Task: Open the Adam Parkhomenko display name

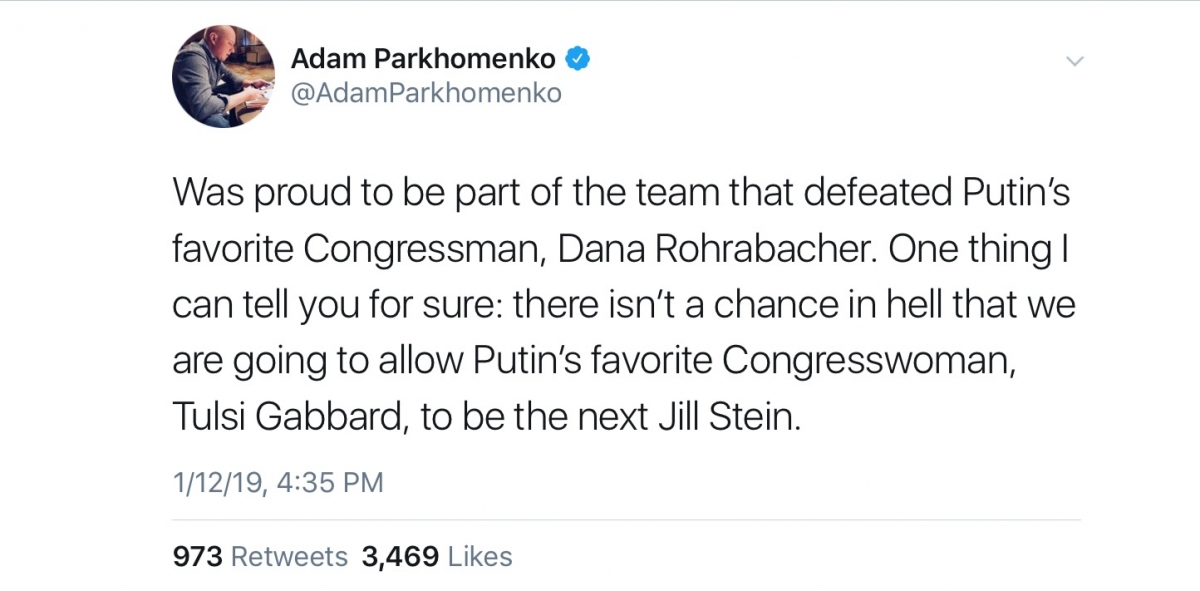Action: [x=422, y=59]
